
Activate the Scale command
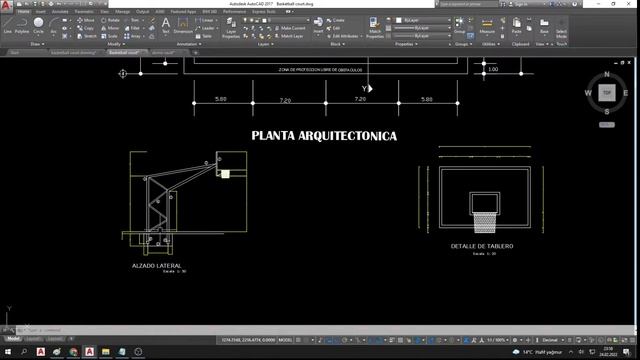(x=109, y=36)
